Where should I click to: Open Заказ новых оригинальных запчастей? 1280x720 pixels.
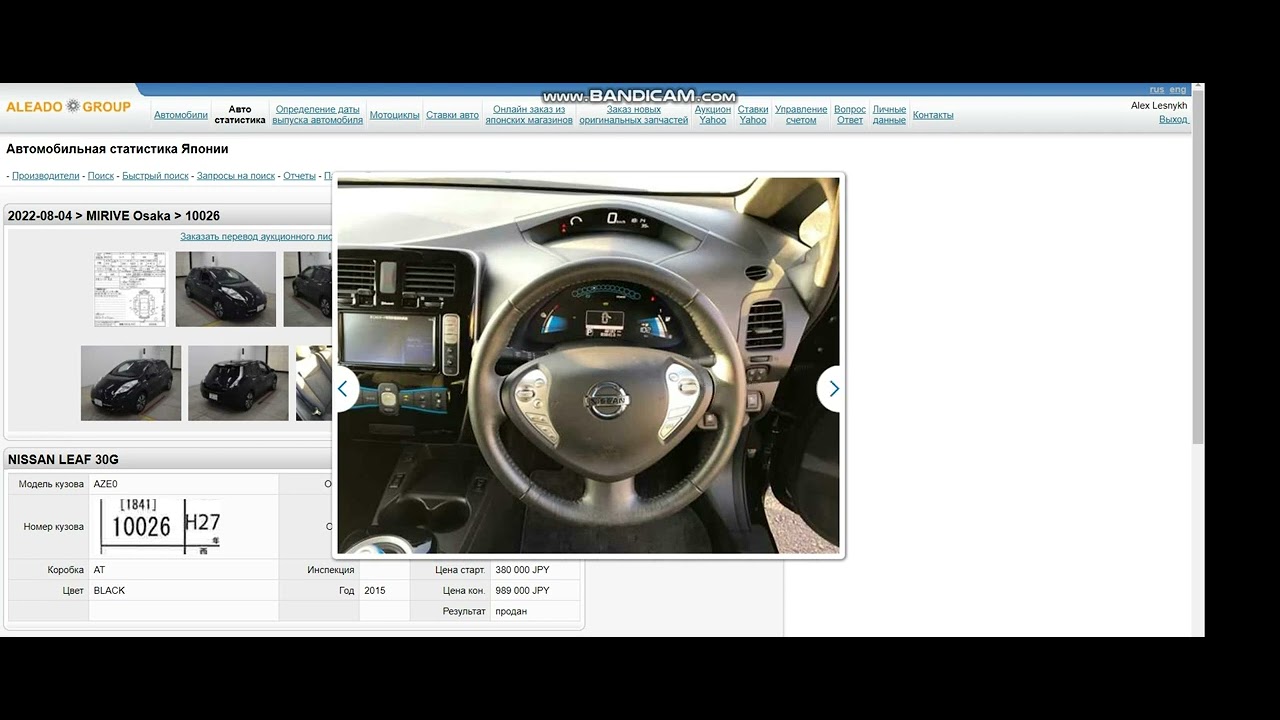[x=634, y=115]
